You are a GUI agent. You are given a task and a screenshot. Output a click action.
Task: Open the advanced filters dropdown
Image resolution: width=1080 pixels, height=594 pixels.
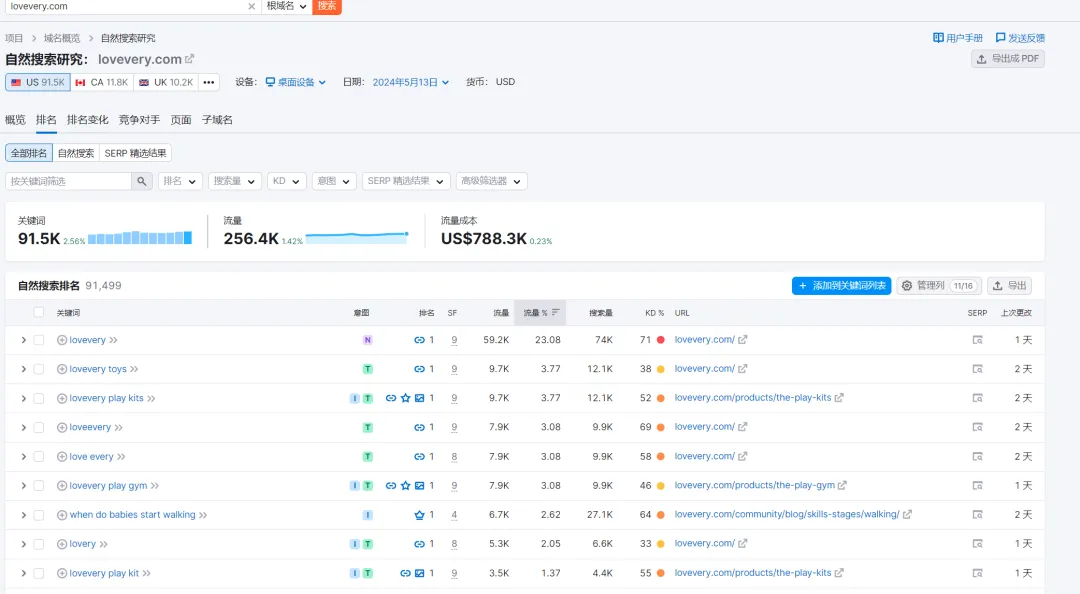click(x=491, y=181)
